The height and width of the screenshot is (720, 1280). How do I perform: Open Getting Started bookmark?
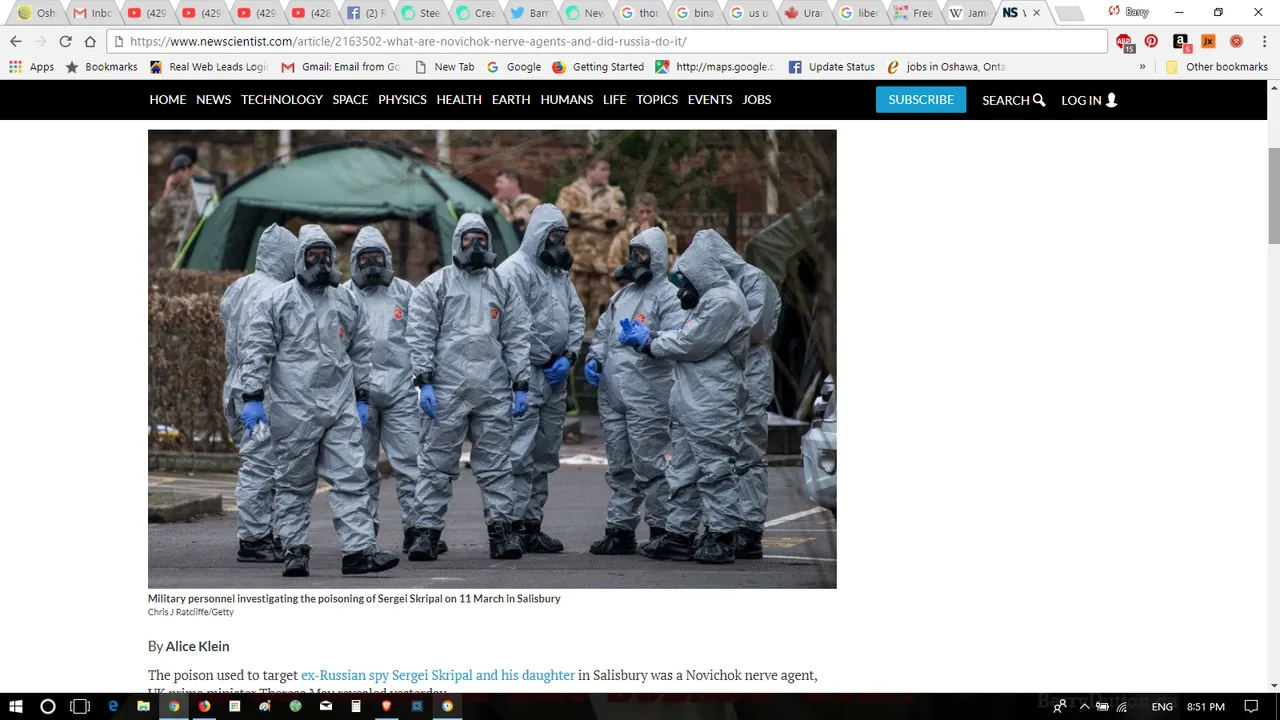point(598,67)
